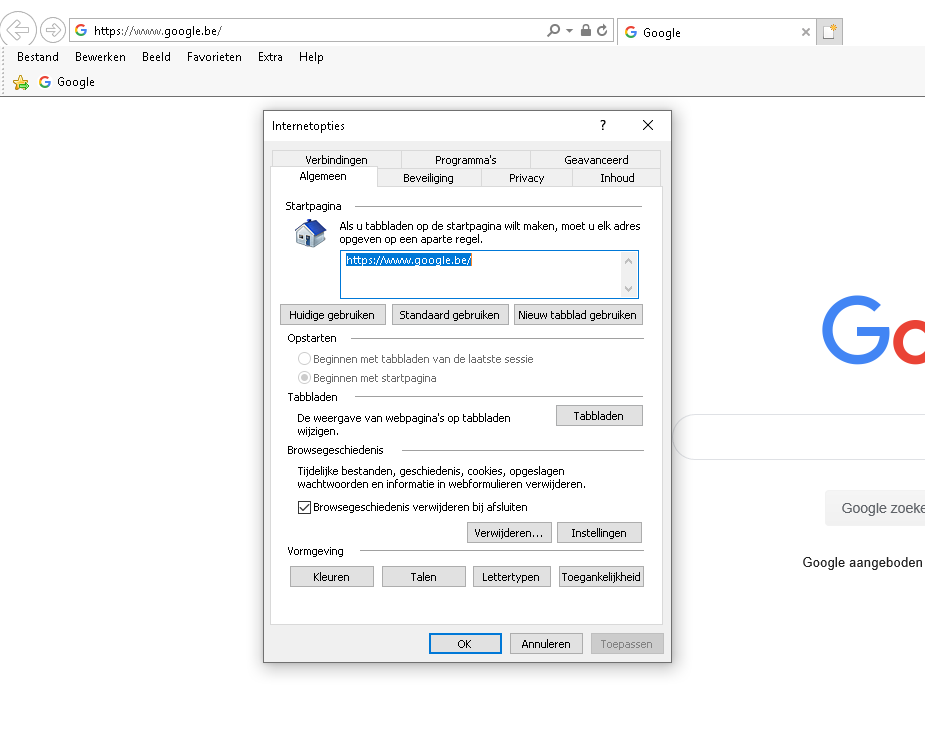
Task: Expand the address bar search dropdown arrow
Action: (569, 31)
